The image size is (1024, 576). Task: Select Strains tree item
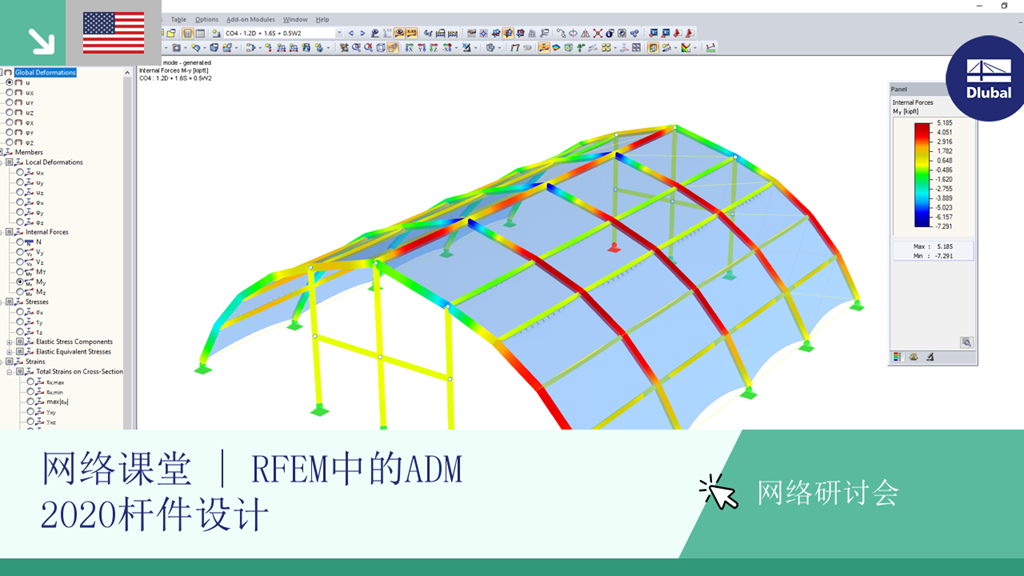(x=35, y=361)
